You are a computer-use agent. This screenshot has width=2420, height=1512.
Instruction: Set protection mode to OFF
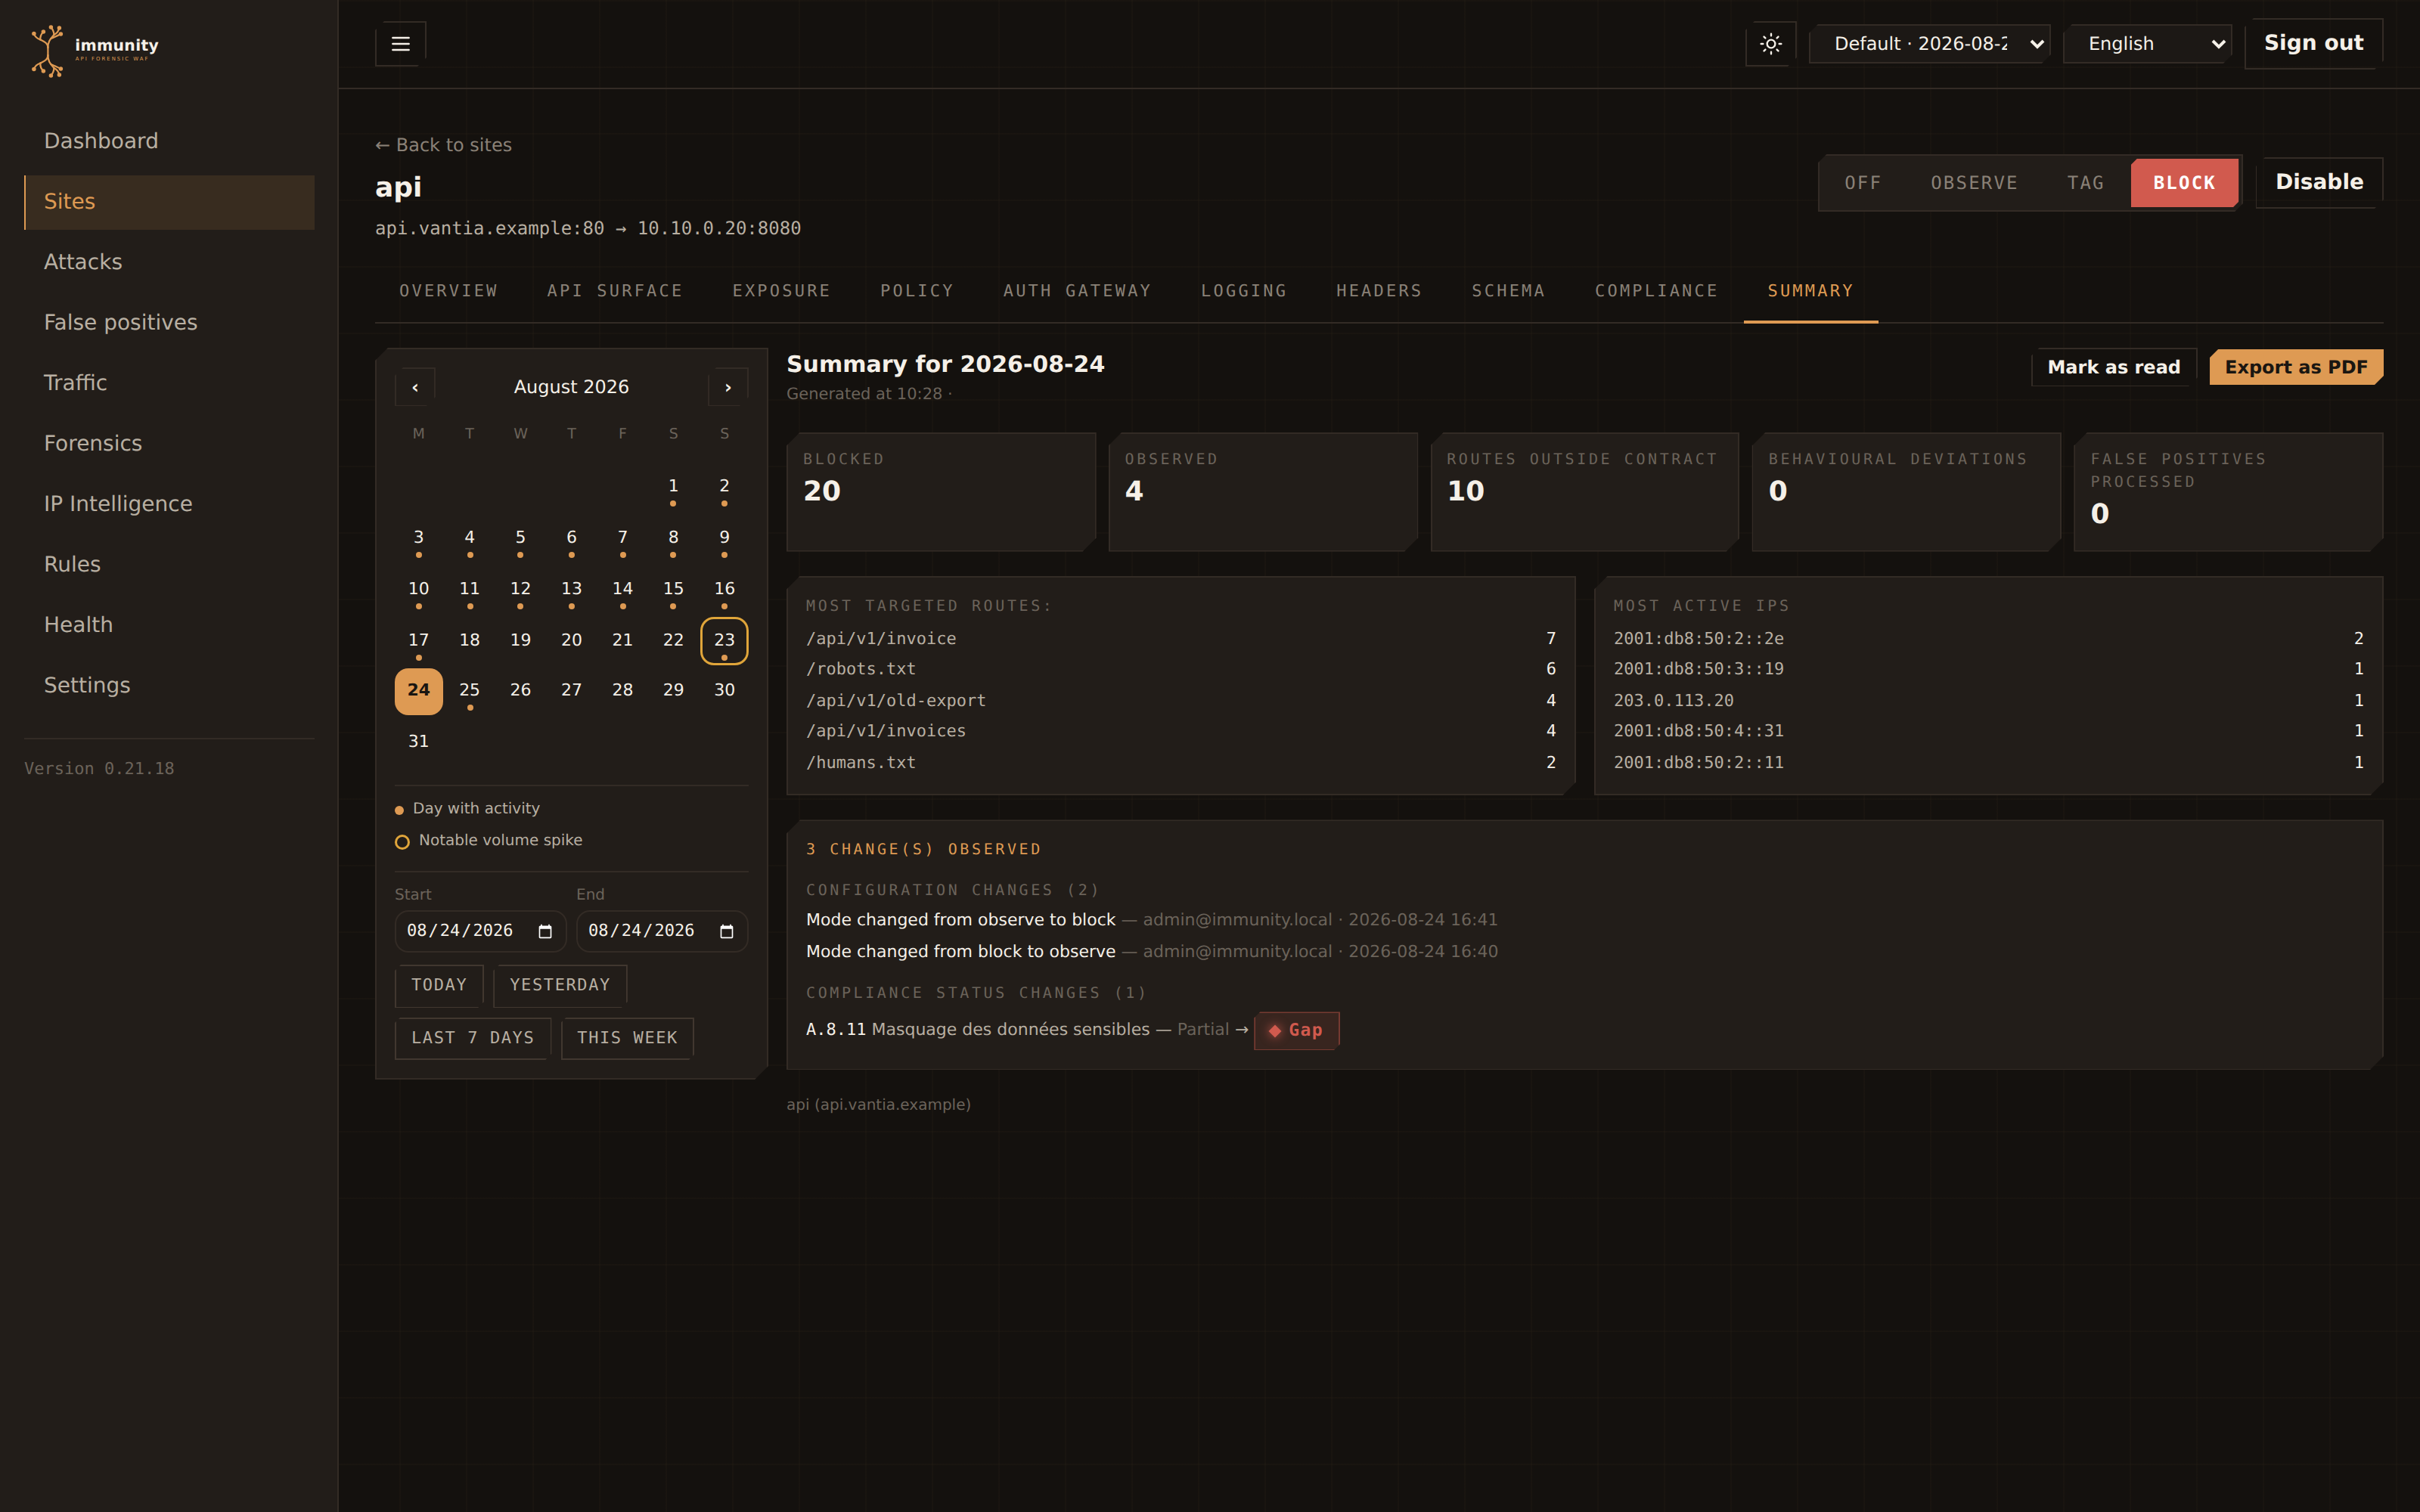[1862, 183]
